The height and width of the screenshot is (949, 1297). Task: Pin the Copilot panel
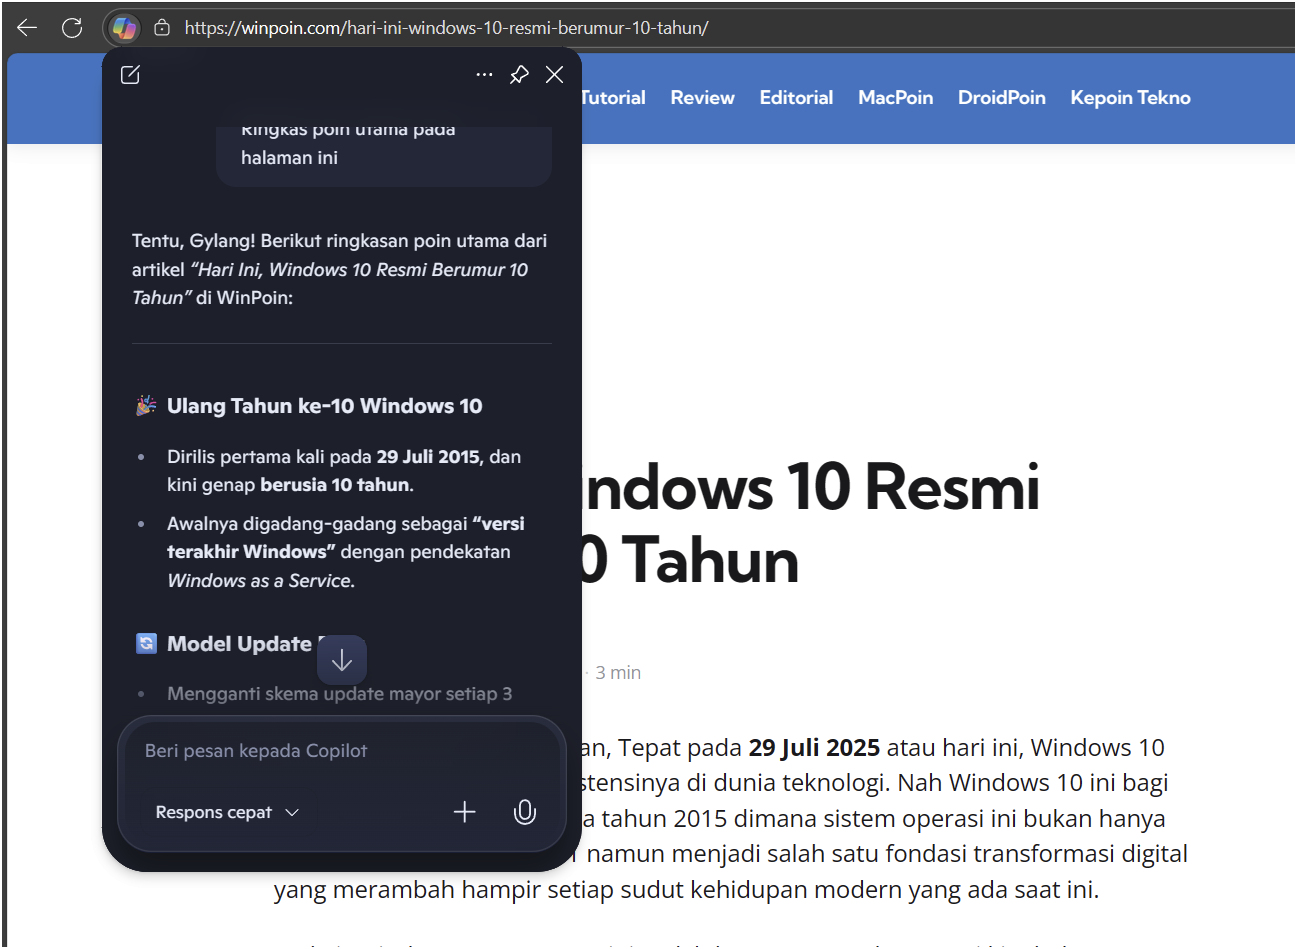click(519, 75)
